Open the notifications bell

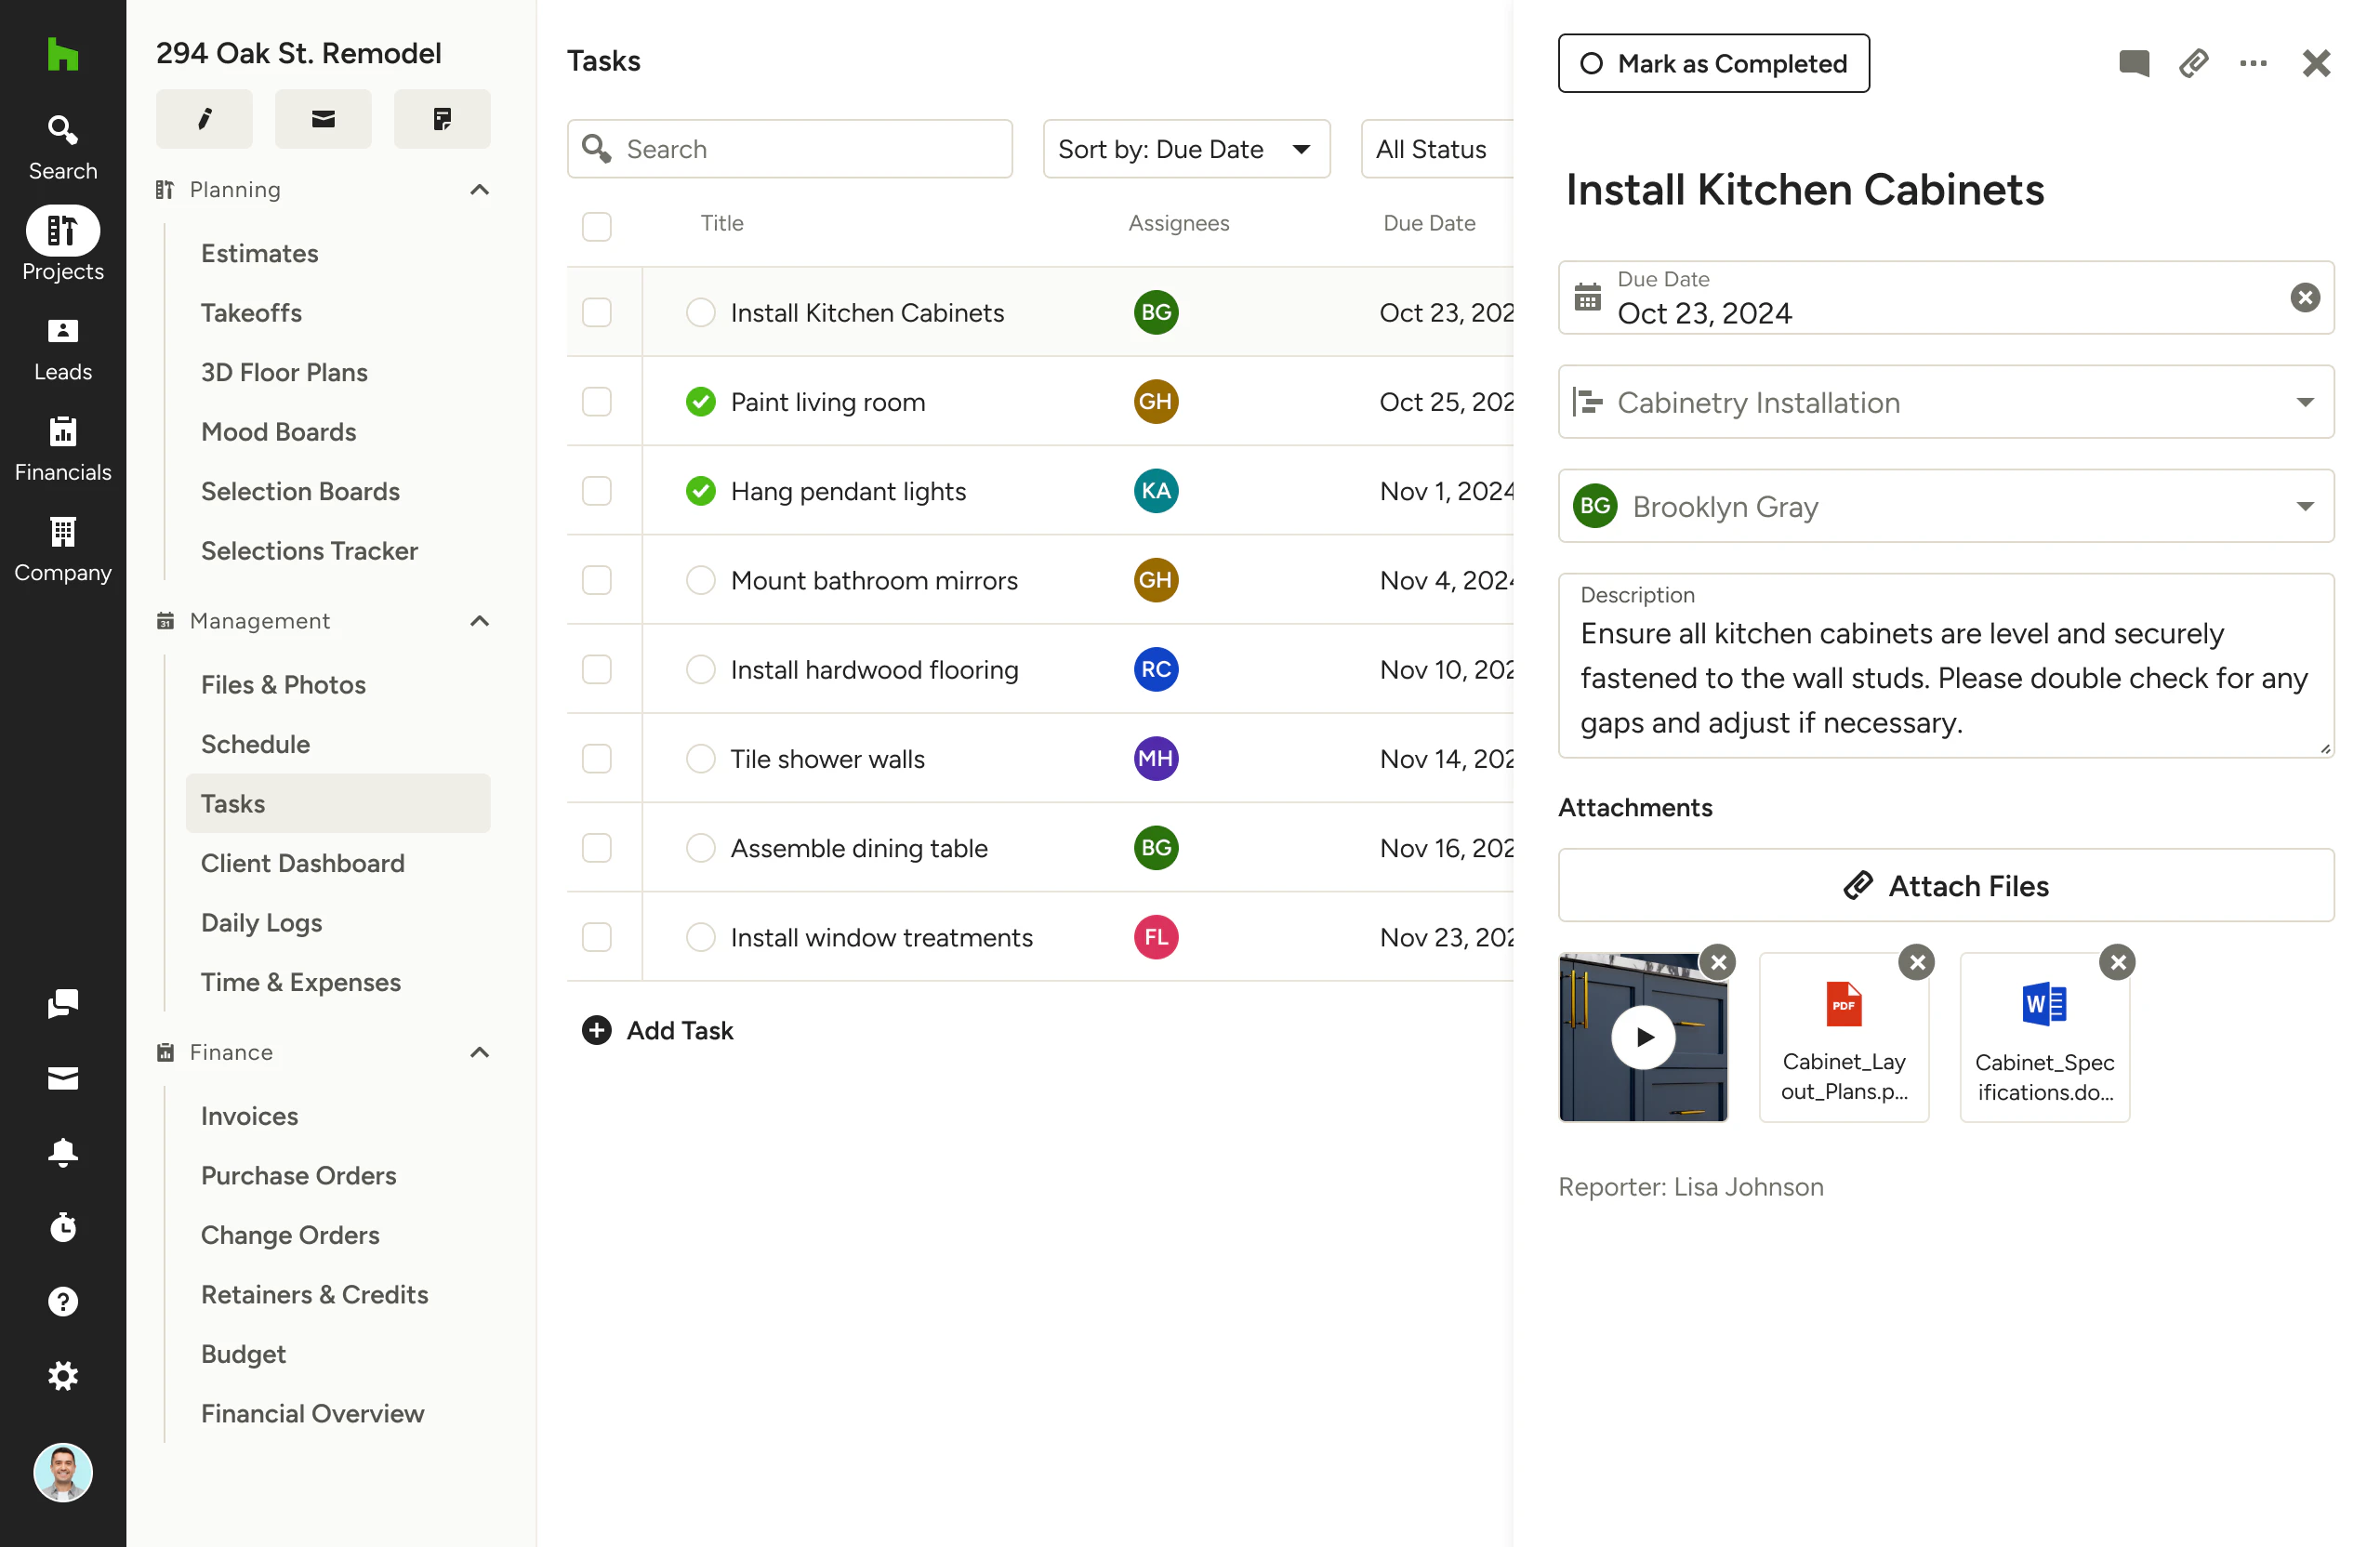click(62, 1153)
